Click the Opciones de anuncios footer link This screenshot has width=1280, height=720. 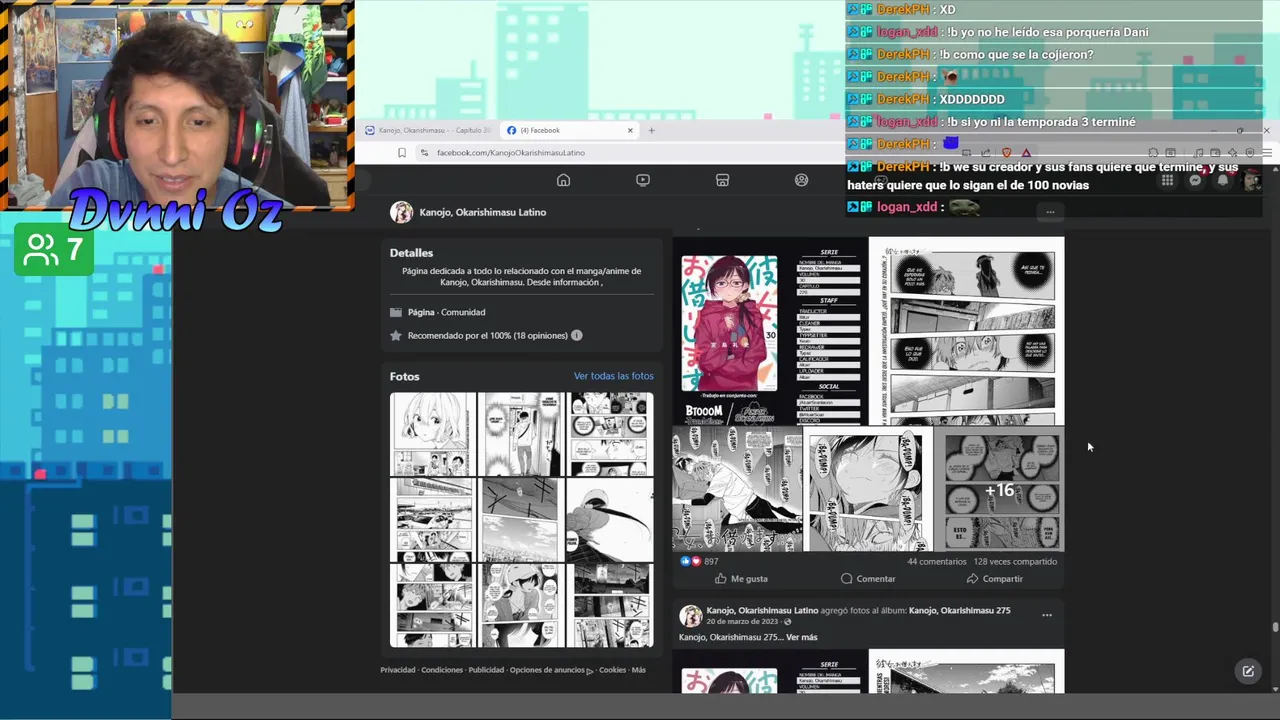pyautogui.click(x=551, y=670)
